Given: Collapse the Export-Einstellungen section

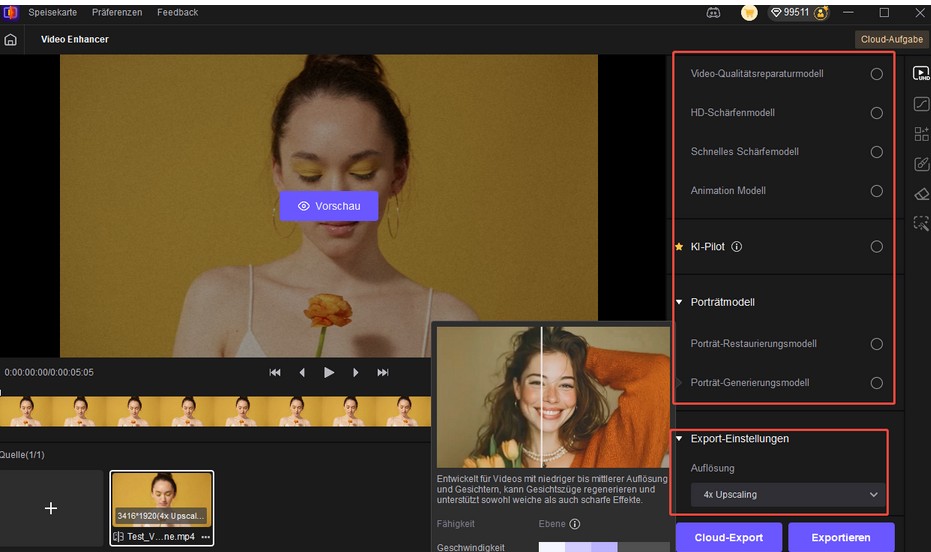Looking at the screenshot, I should click(x=680, y=439).
